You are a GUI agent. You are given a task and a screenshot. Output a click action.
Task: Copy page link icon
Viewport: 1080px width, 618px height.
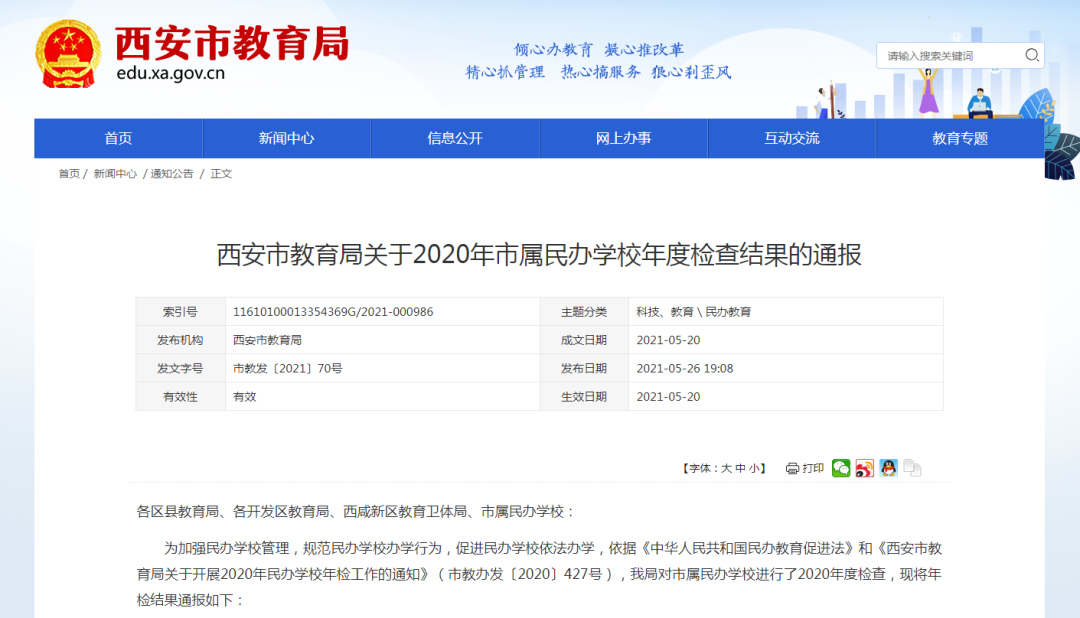(x=912, y=468)
